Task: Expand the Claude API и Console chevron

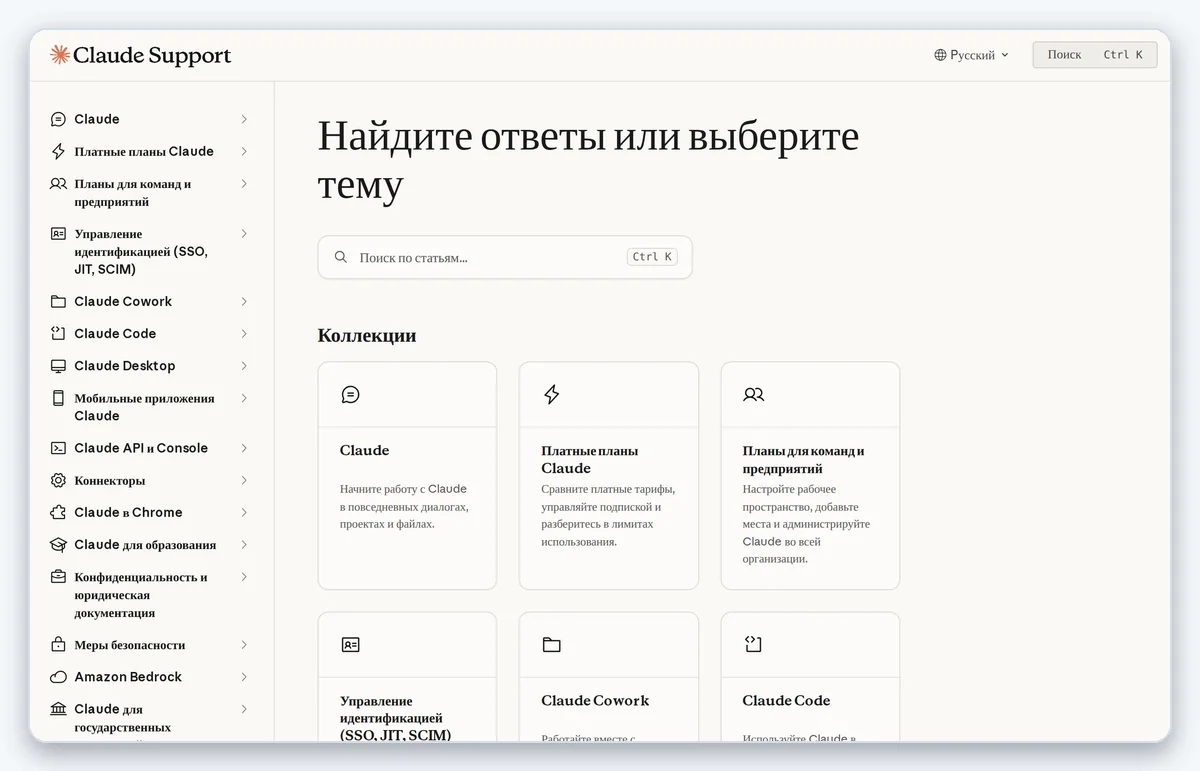Action: (244, 448)
